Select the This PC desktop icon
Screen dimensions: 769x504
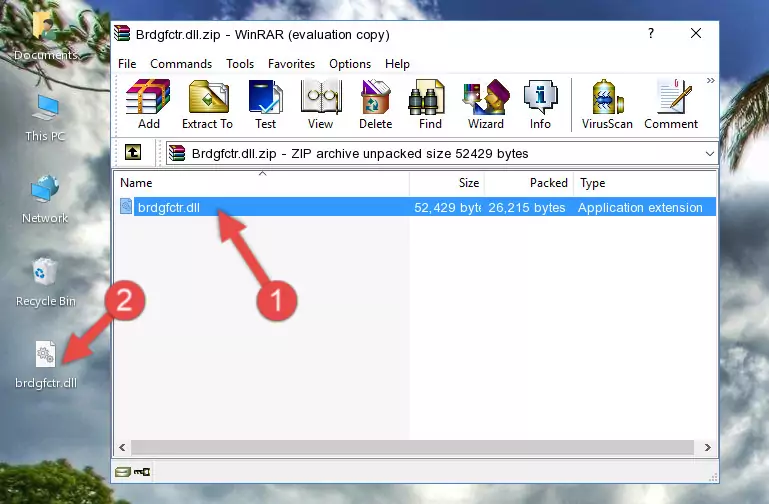[45, 118]
